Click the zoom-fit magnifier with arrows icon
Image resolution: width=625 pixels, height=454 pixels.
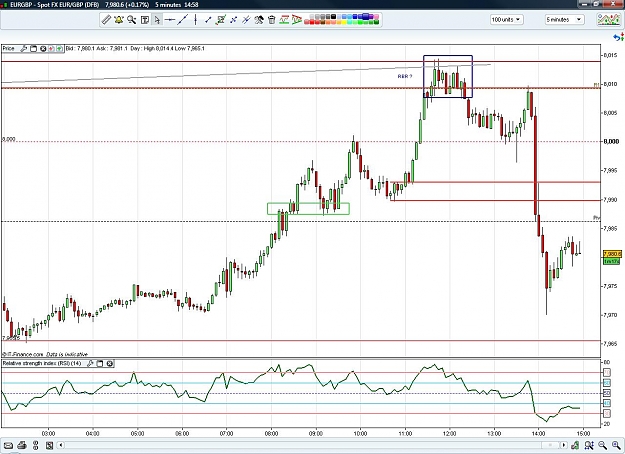tap(589, 445)
